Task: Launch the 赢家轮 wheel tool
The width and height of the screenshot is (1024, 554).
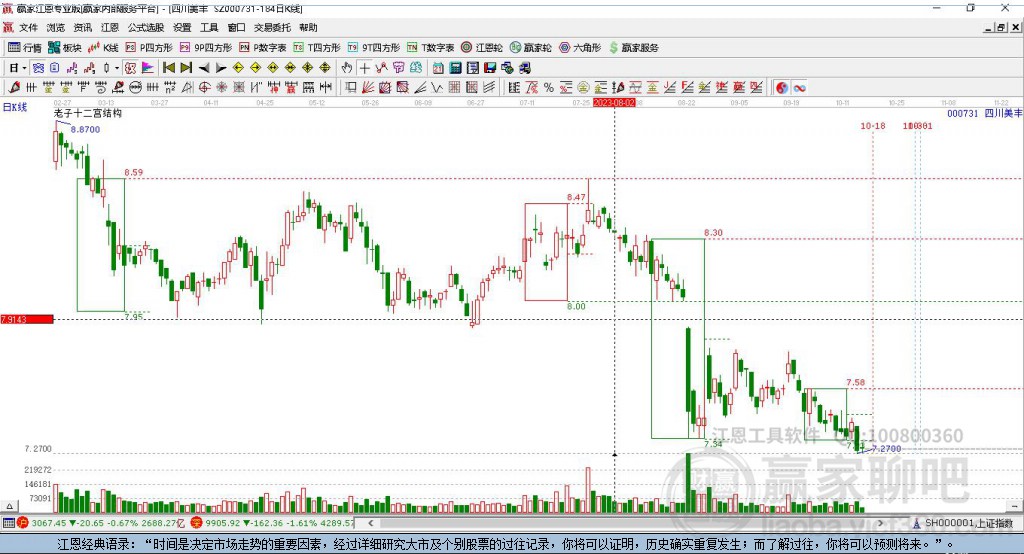Action: [x=531, y=48]
